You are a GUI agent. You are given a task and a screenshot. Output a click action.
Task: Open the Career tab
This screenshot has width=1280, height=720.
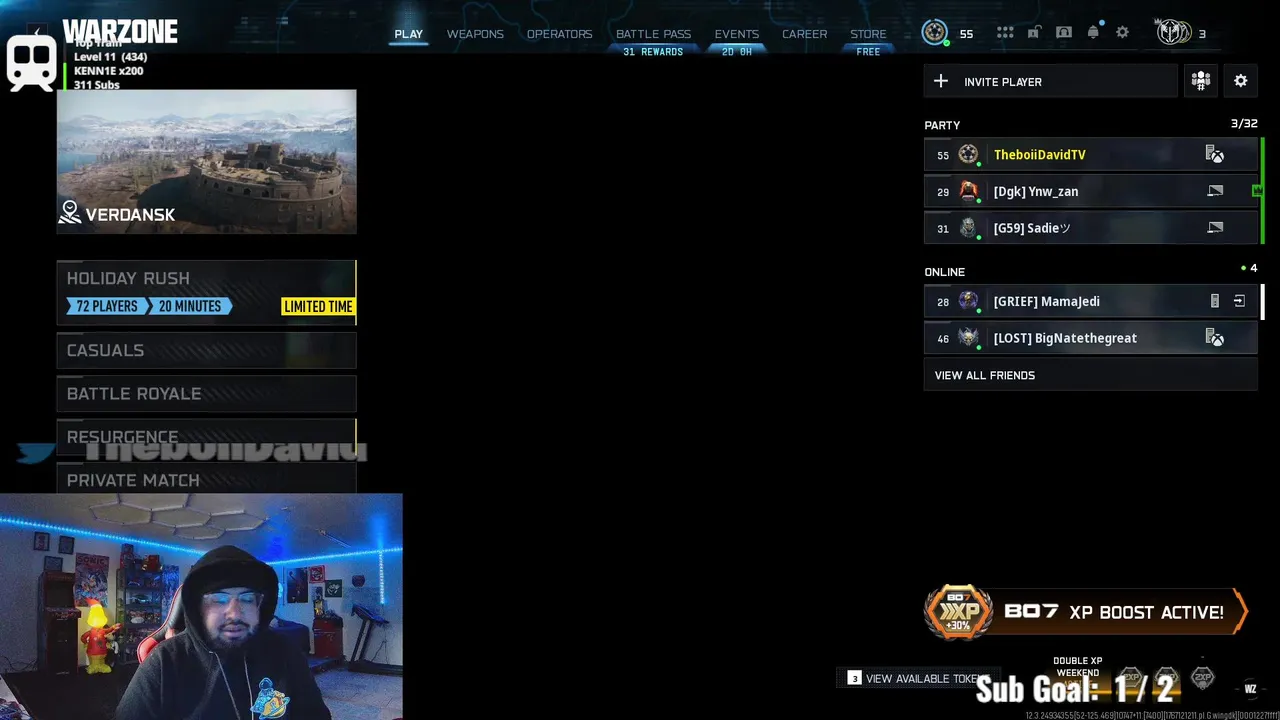tap(804, 34)
